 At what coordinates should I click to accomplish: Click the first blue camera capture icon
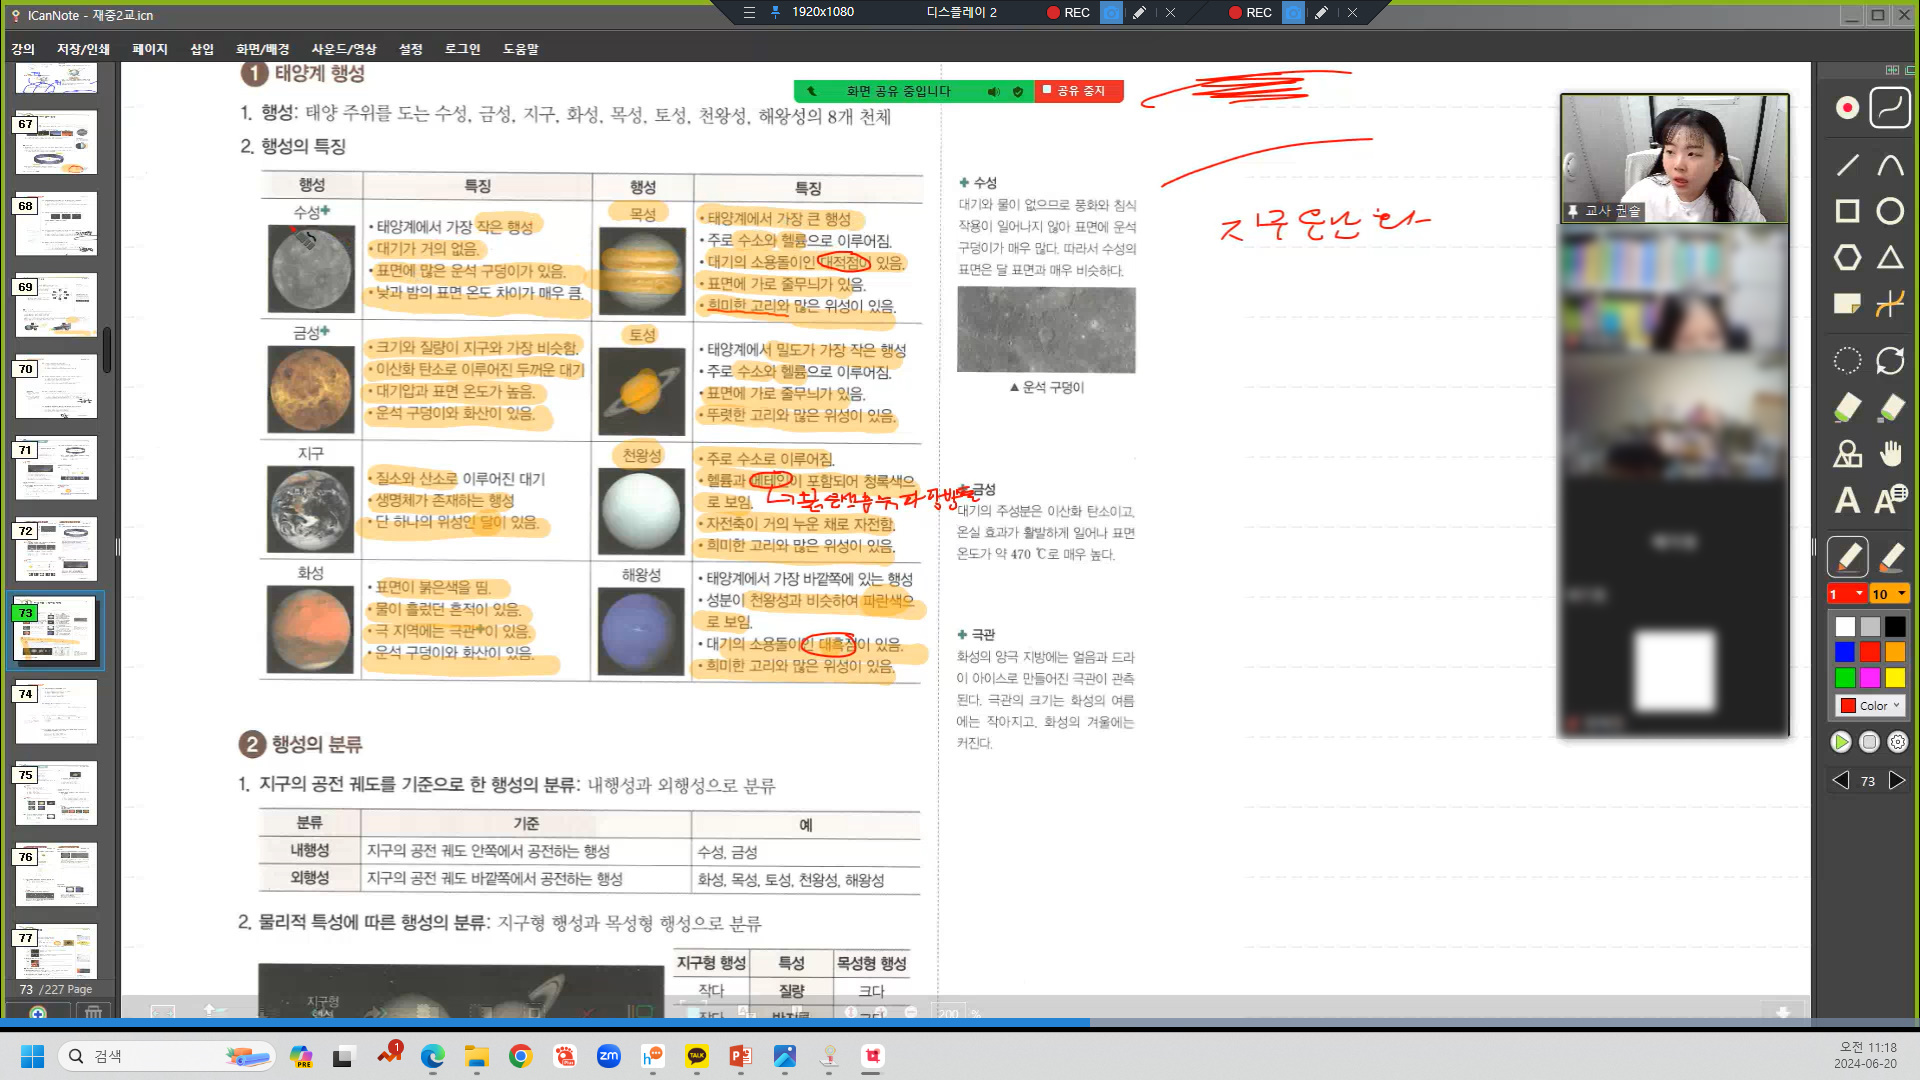point(1111,12)
